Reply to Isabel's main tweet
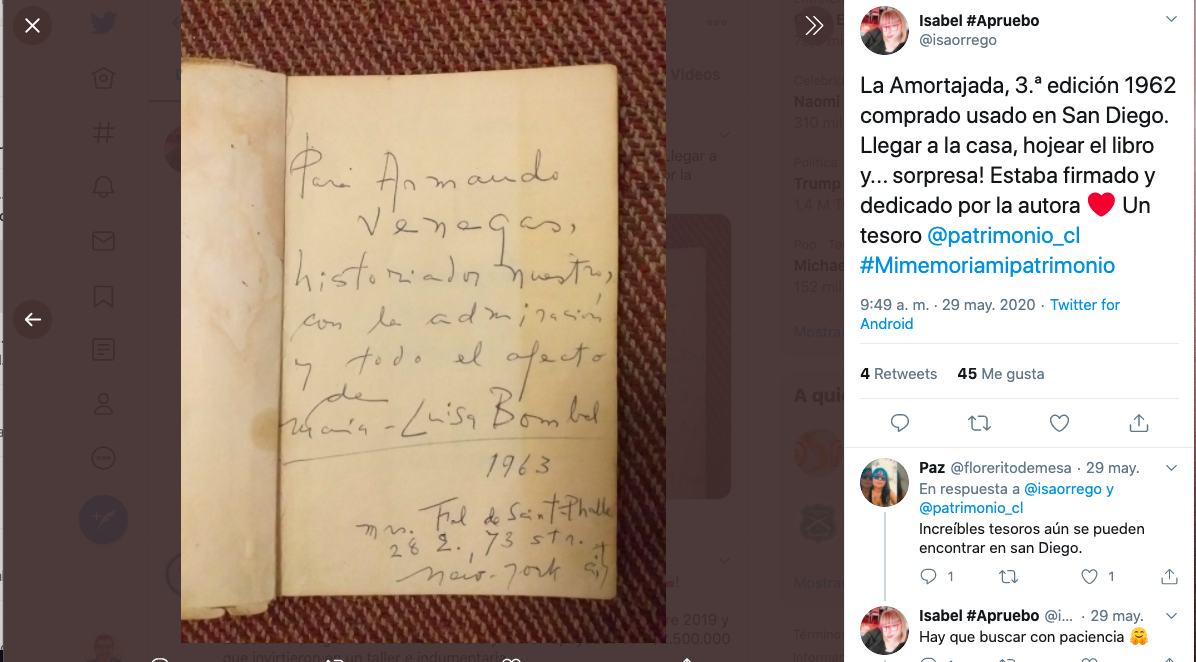1196x662 pixels. click(x=900, y=423)
